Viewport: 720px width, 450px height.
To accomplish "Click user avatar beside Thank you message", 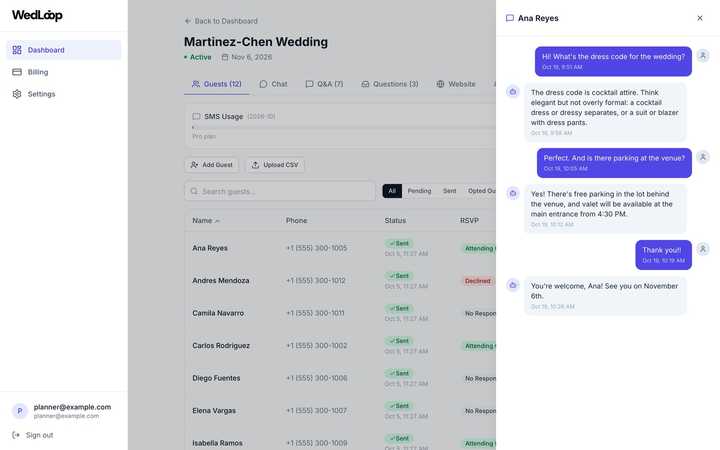I will [703, 249].
